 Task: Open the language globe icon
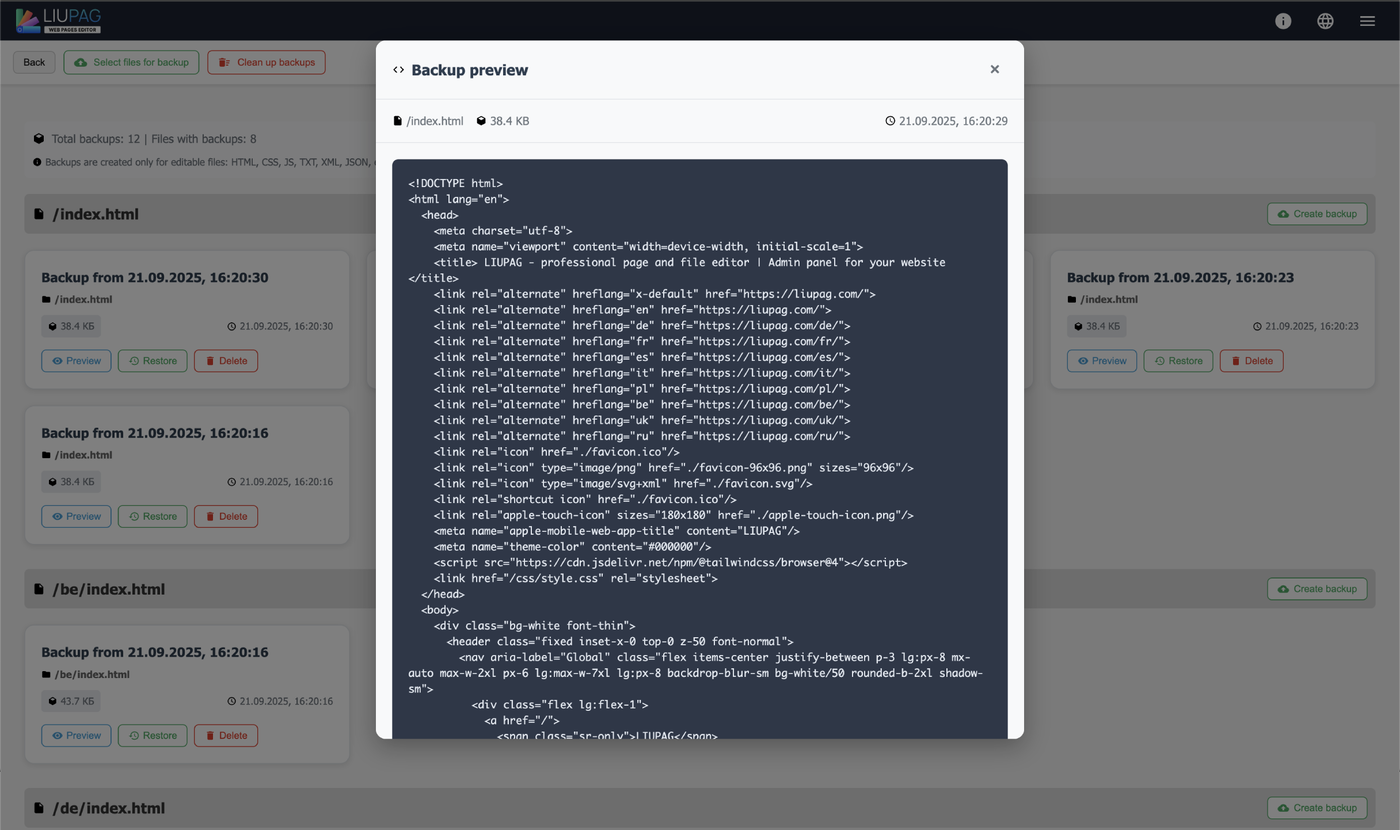[x=1325, y=21]
